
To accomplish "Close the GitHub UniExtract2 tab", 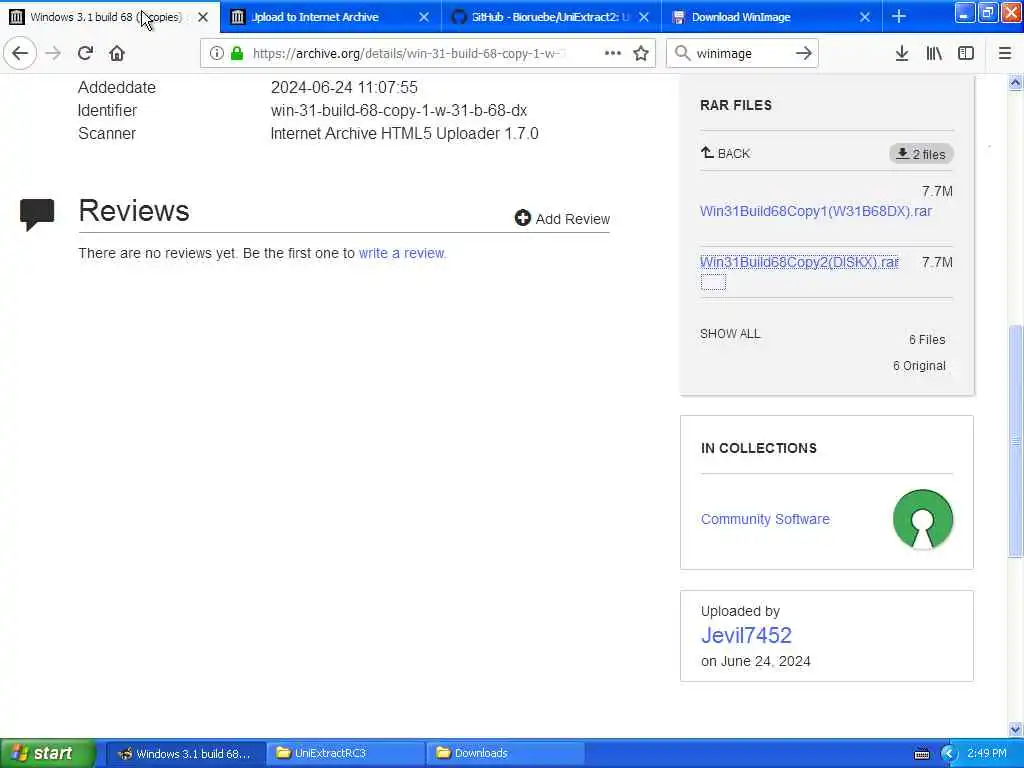I will (x=644, y=17).
